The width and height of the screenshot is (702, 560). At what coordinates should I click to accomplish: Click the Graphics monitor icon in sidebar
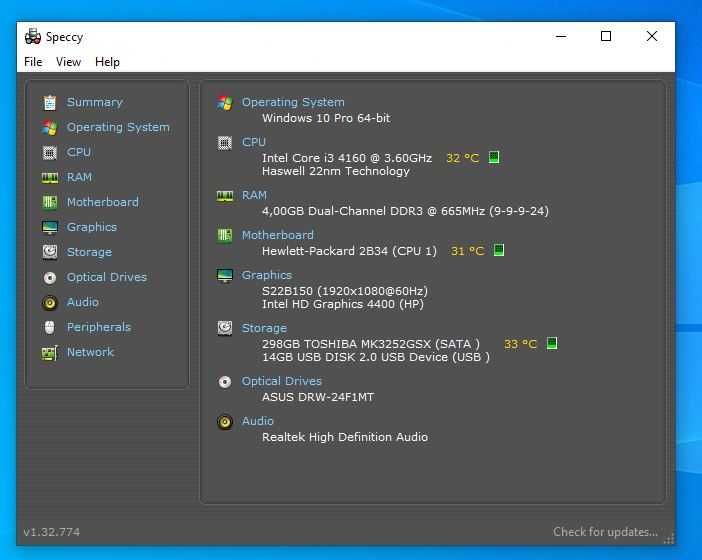50,227
